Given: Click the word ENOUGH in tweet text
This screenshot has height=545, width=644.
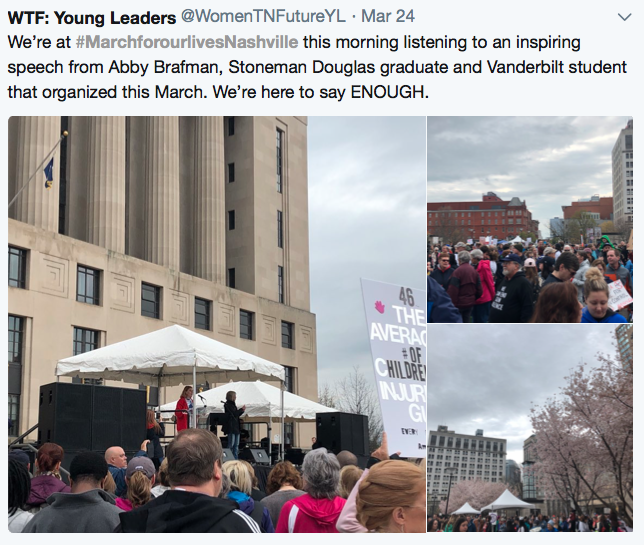Looking at the screenshot, I should pos(387,92).
